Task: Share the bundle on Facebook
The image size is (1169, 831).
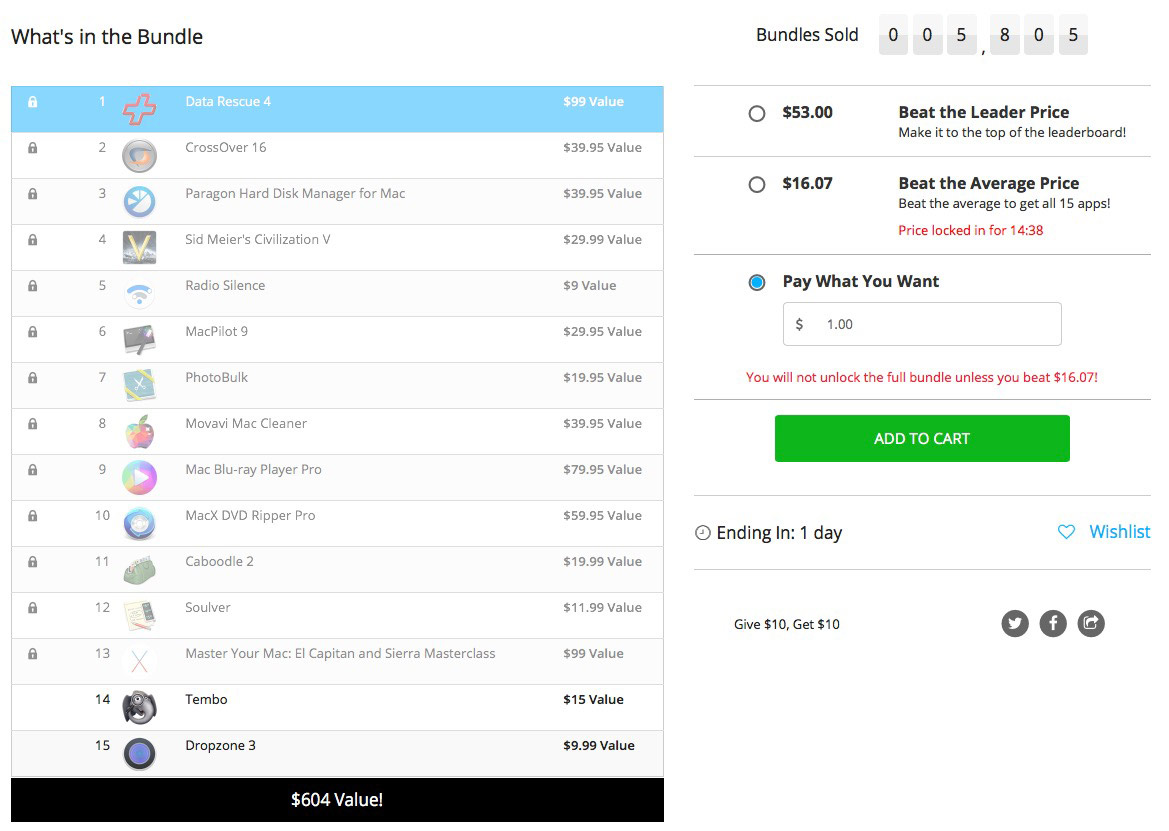Action: (x=1053, y=624)
